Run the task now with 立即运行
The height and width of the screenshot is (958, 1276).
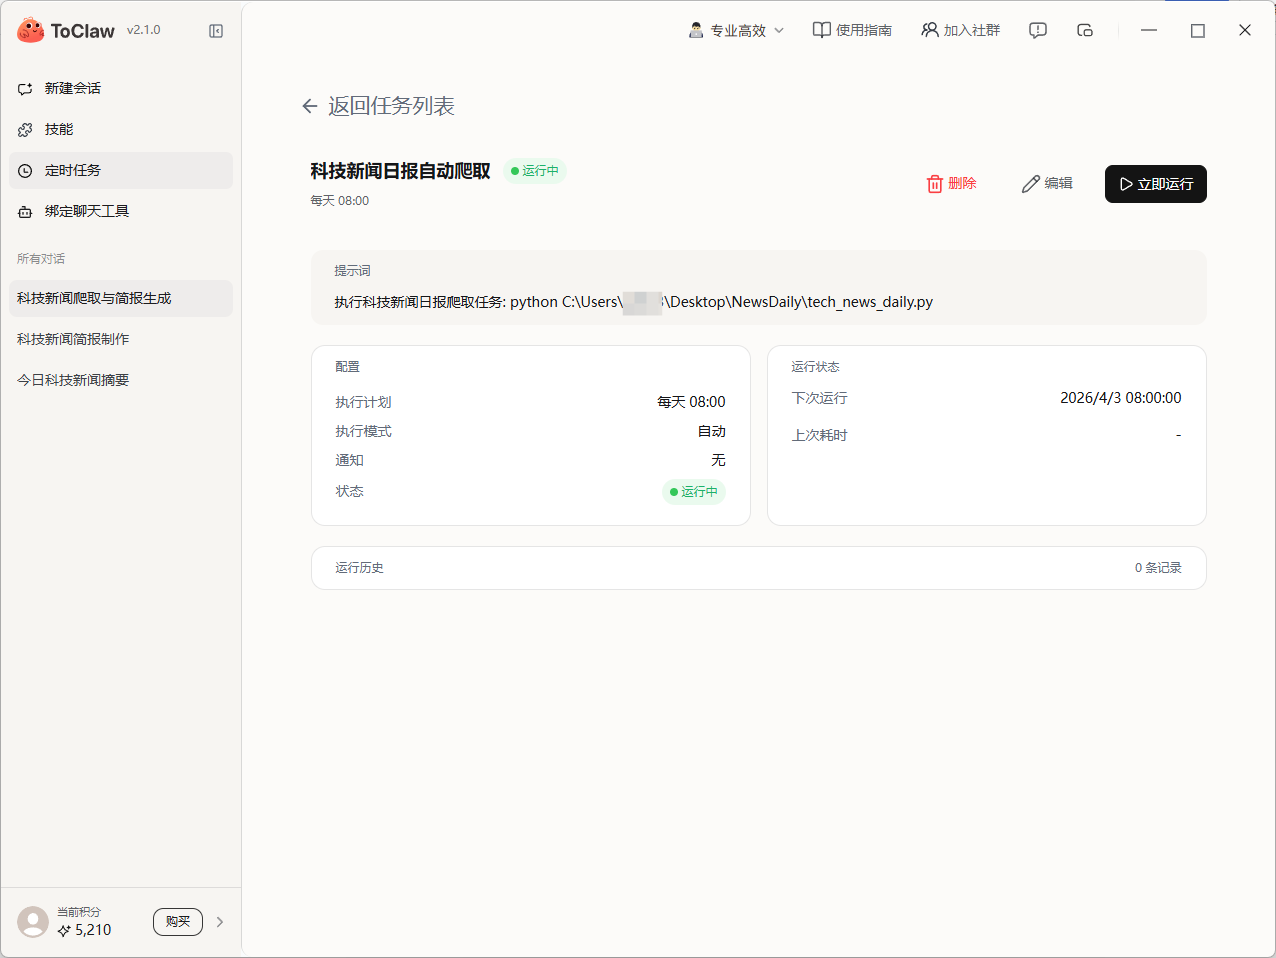point(1155,184)
